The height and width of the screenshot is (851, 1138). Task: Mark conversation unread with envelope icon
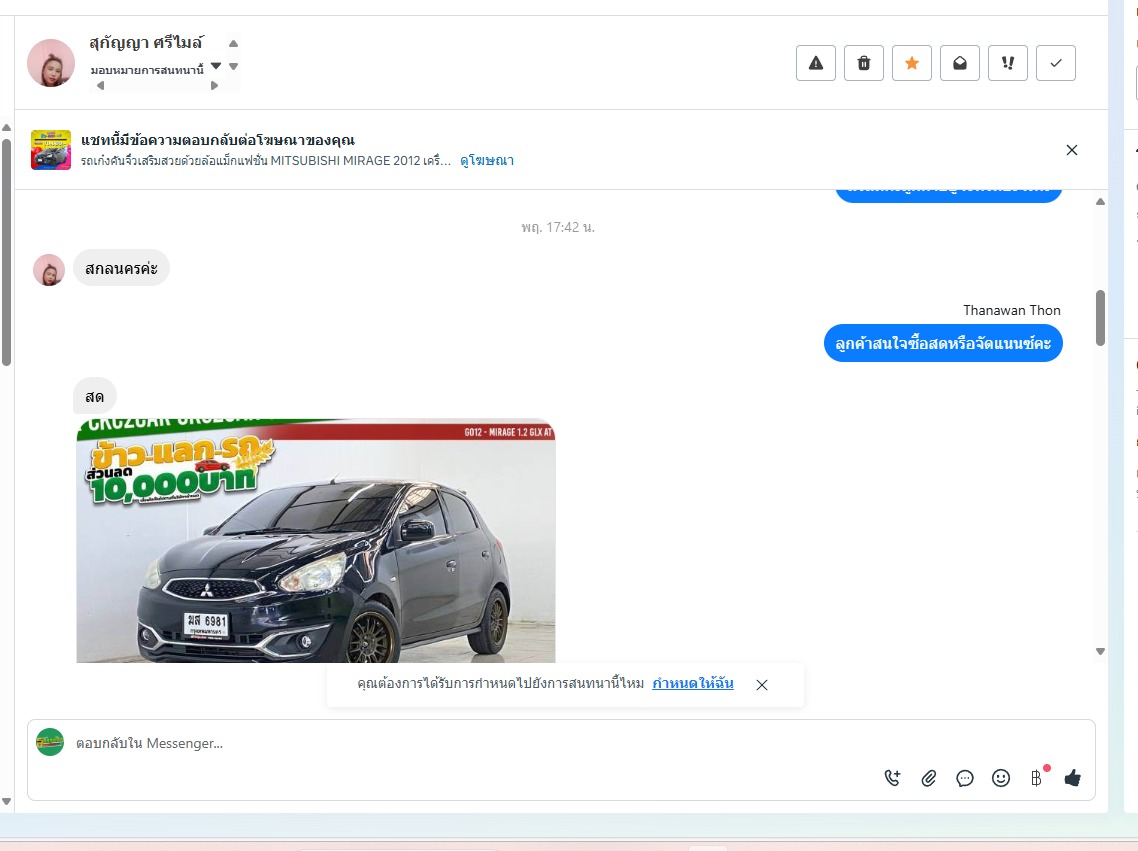[x=959, y=63]
